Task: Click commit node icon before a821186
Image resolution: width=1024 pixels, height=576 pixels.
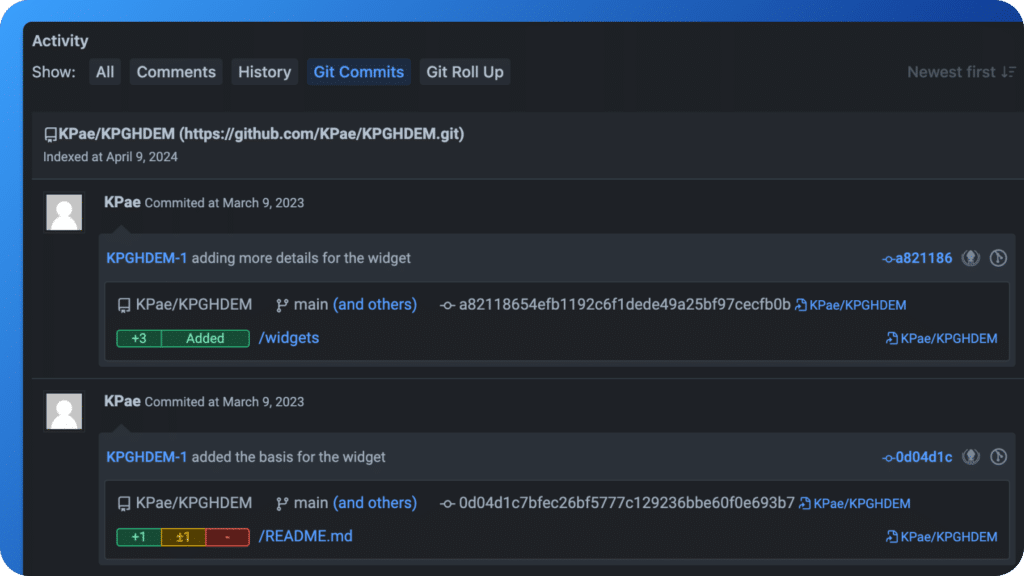Action: coord(888,259)
